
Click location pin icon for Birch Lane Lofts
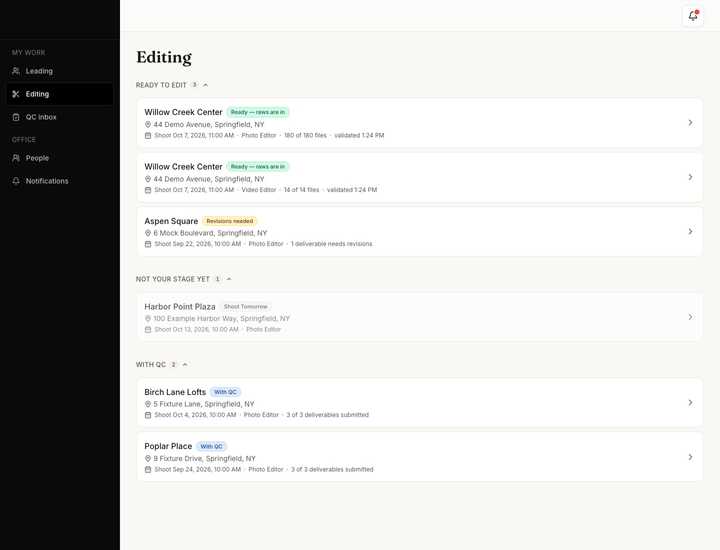[148, 404]
